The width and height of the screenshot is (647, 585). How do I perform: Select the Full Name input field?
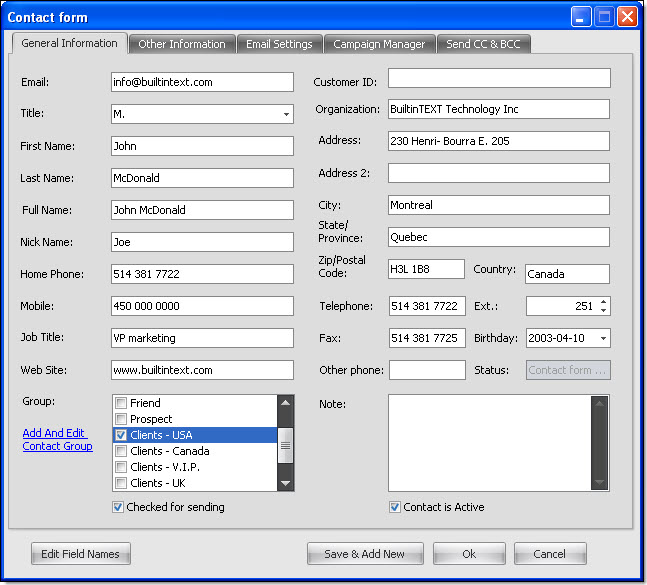[202, 210]
